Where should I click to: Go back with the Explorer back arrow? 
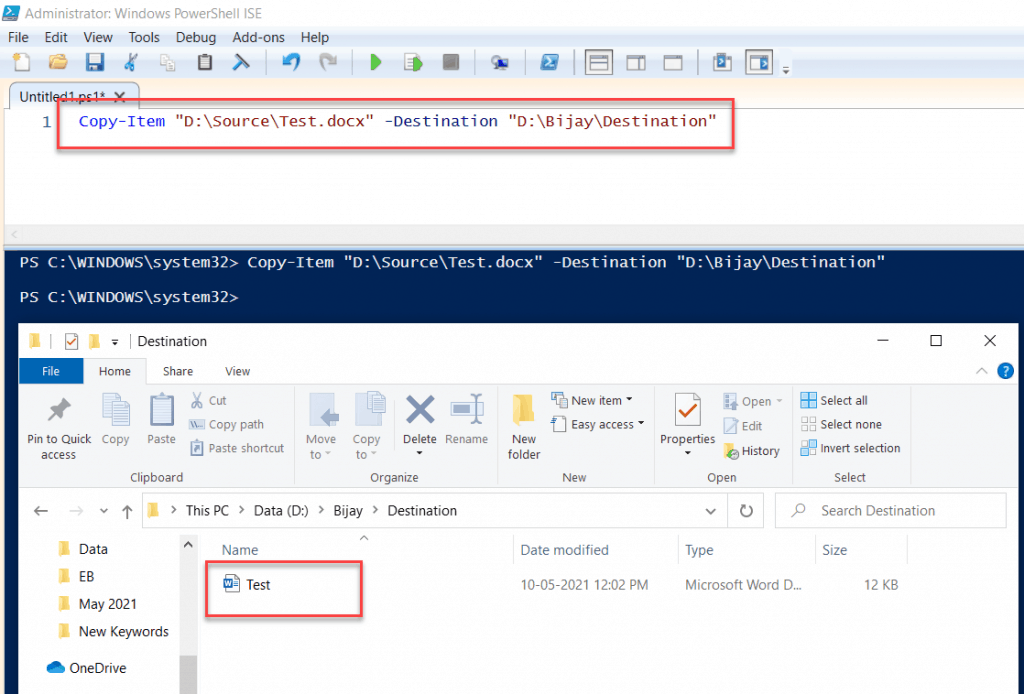click(x=41, y=511)
